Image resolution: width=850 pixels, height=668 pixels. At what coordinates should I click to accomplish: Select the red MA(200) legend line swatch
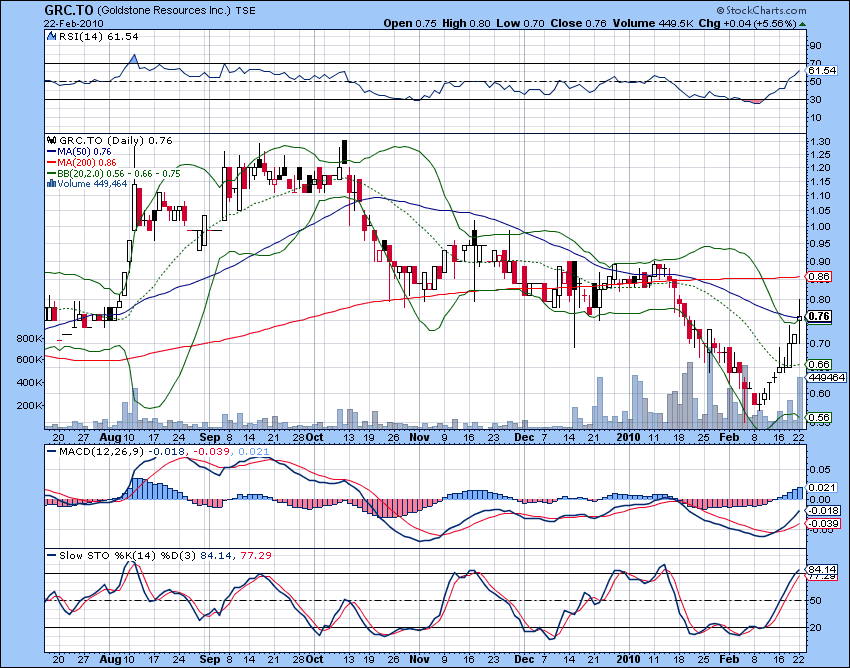[52, 163]
